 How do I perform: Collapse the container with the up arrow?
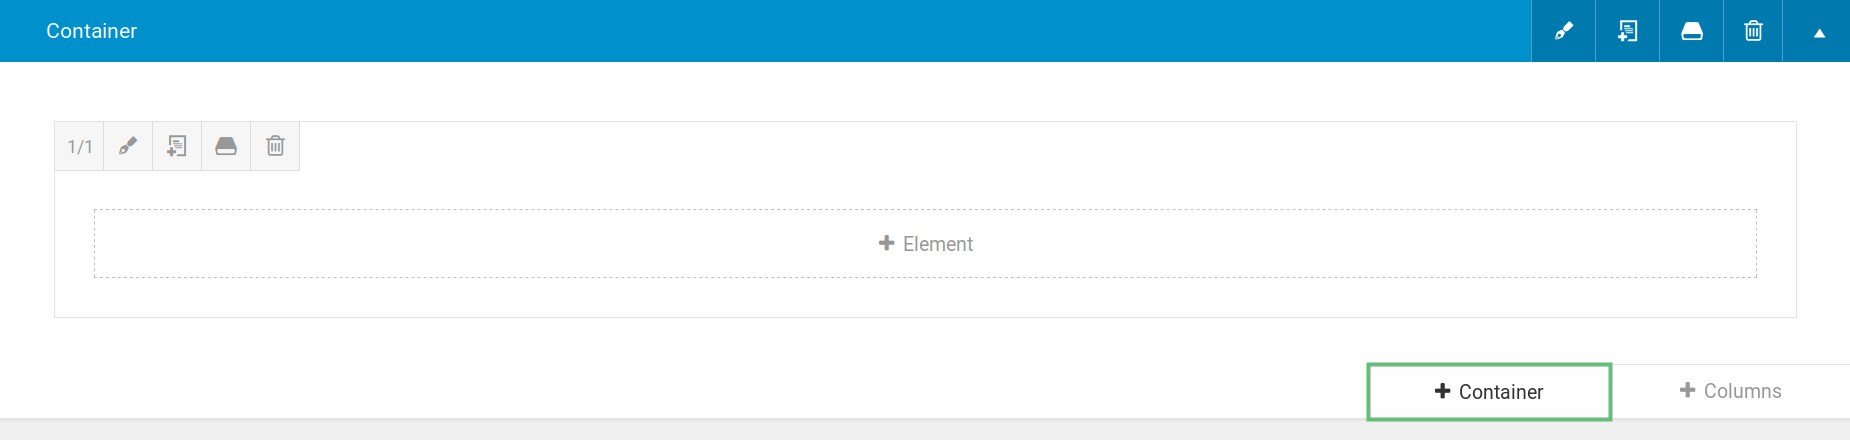pos(1819,32)
